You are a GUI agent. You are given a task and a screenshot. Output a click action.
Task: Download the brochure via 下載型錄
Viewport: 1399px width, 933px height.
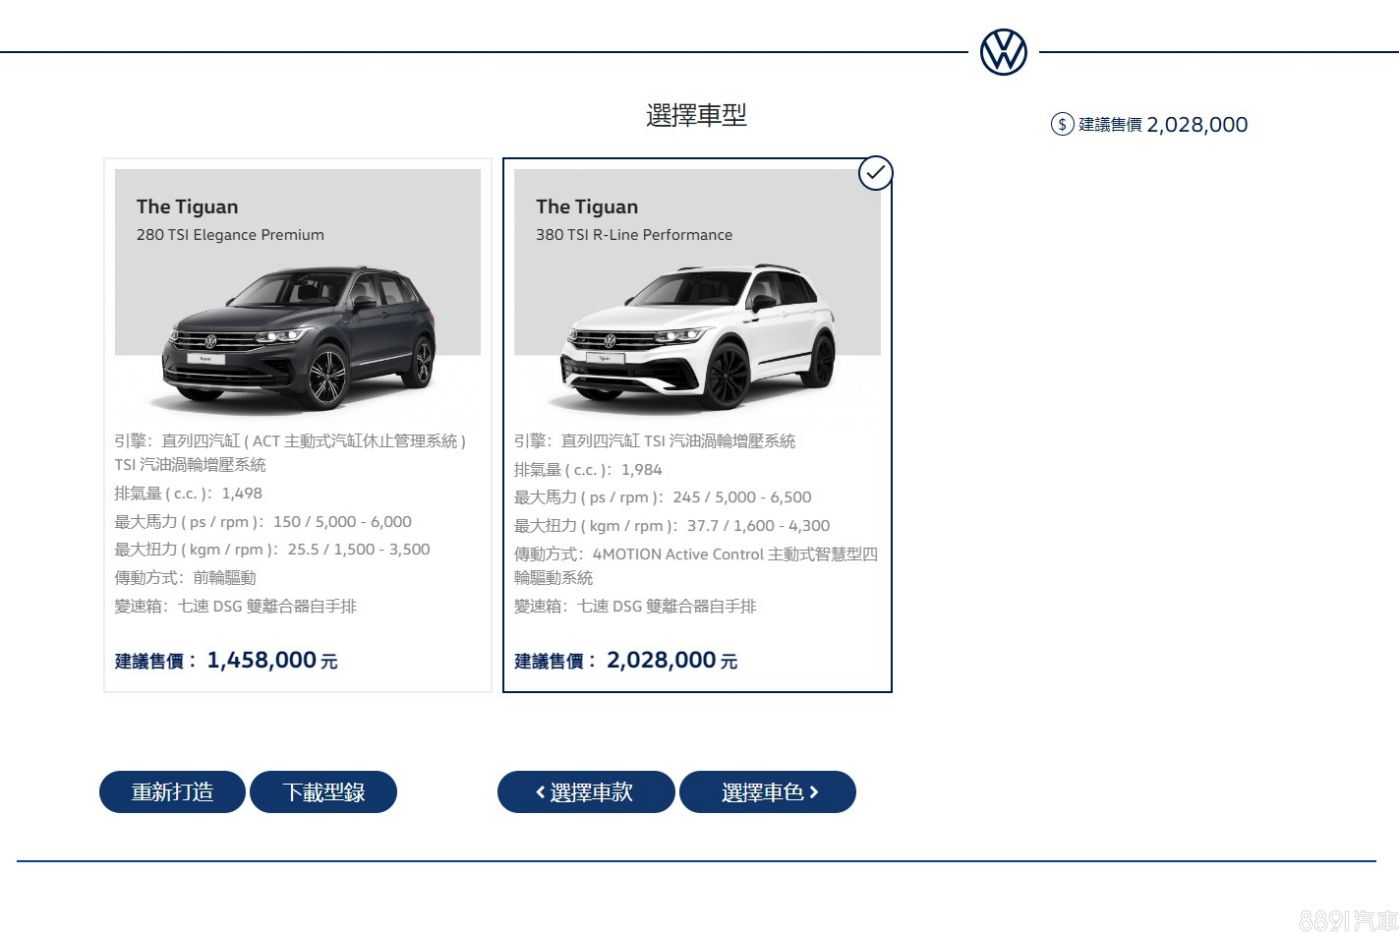point(323,792)
